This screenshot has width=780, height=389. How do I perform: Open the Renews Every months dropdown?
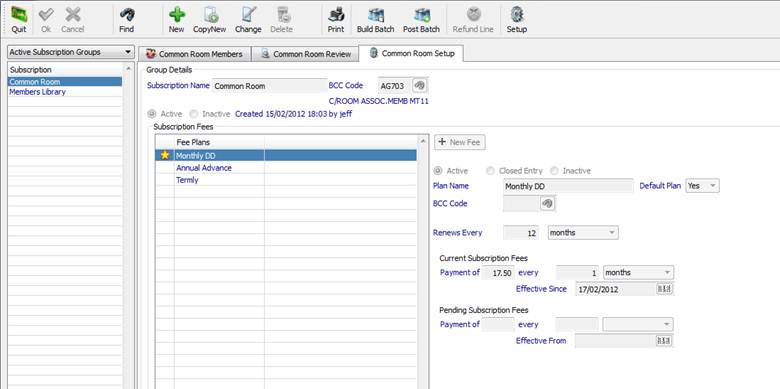[583, 232]
